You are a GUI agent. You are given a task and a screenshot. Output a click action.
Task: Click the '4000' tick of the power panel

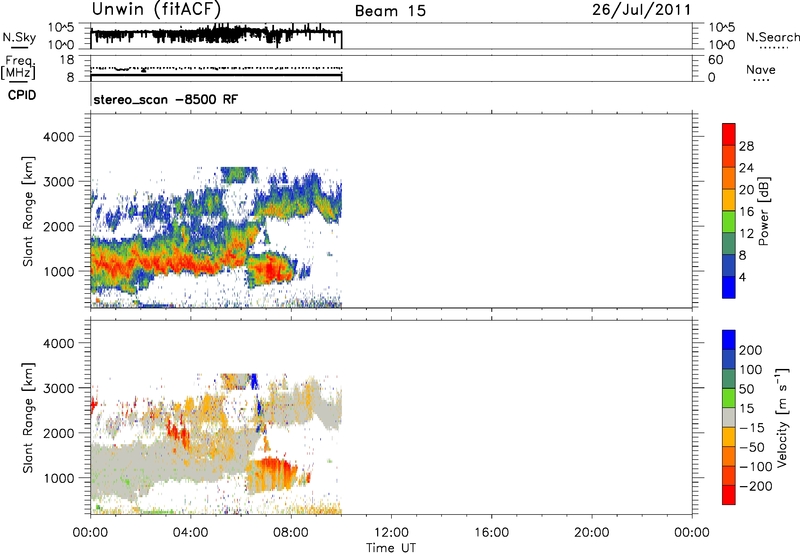pos(59,137)
